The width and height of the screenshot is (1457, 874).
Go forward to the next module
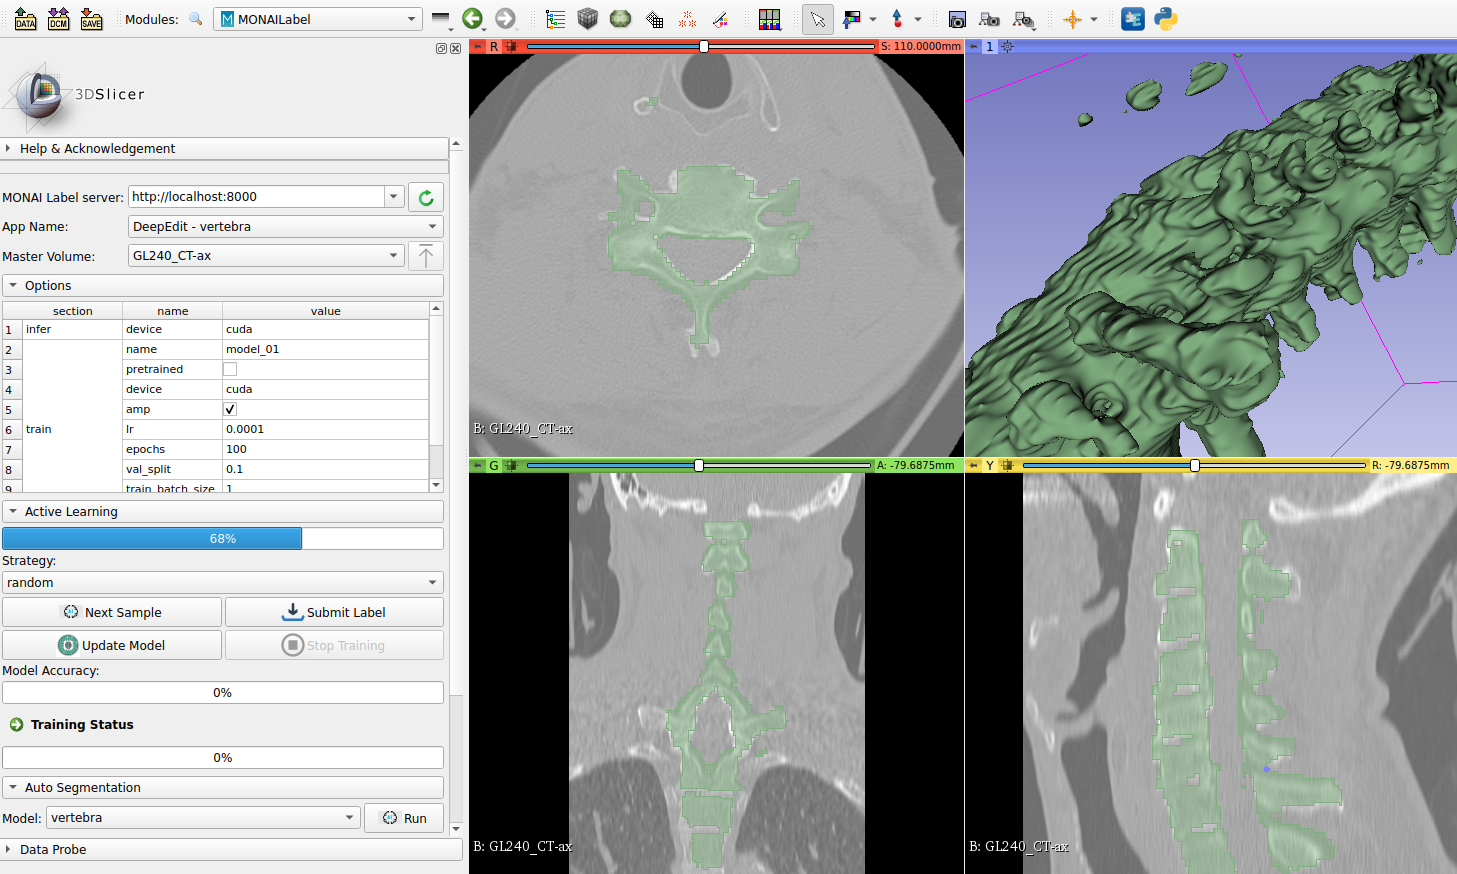(505, 18)
